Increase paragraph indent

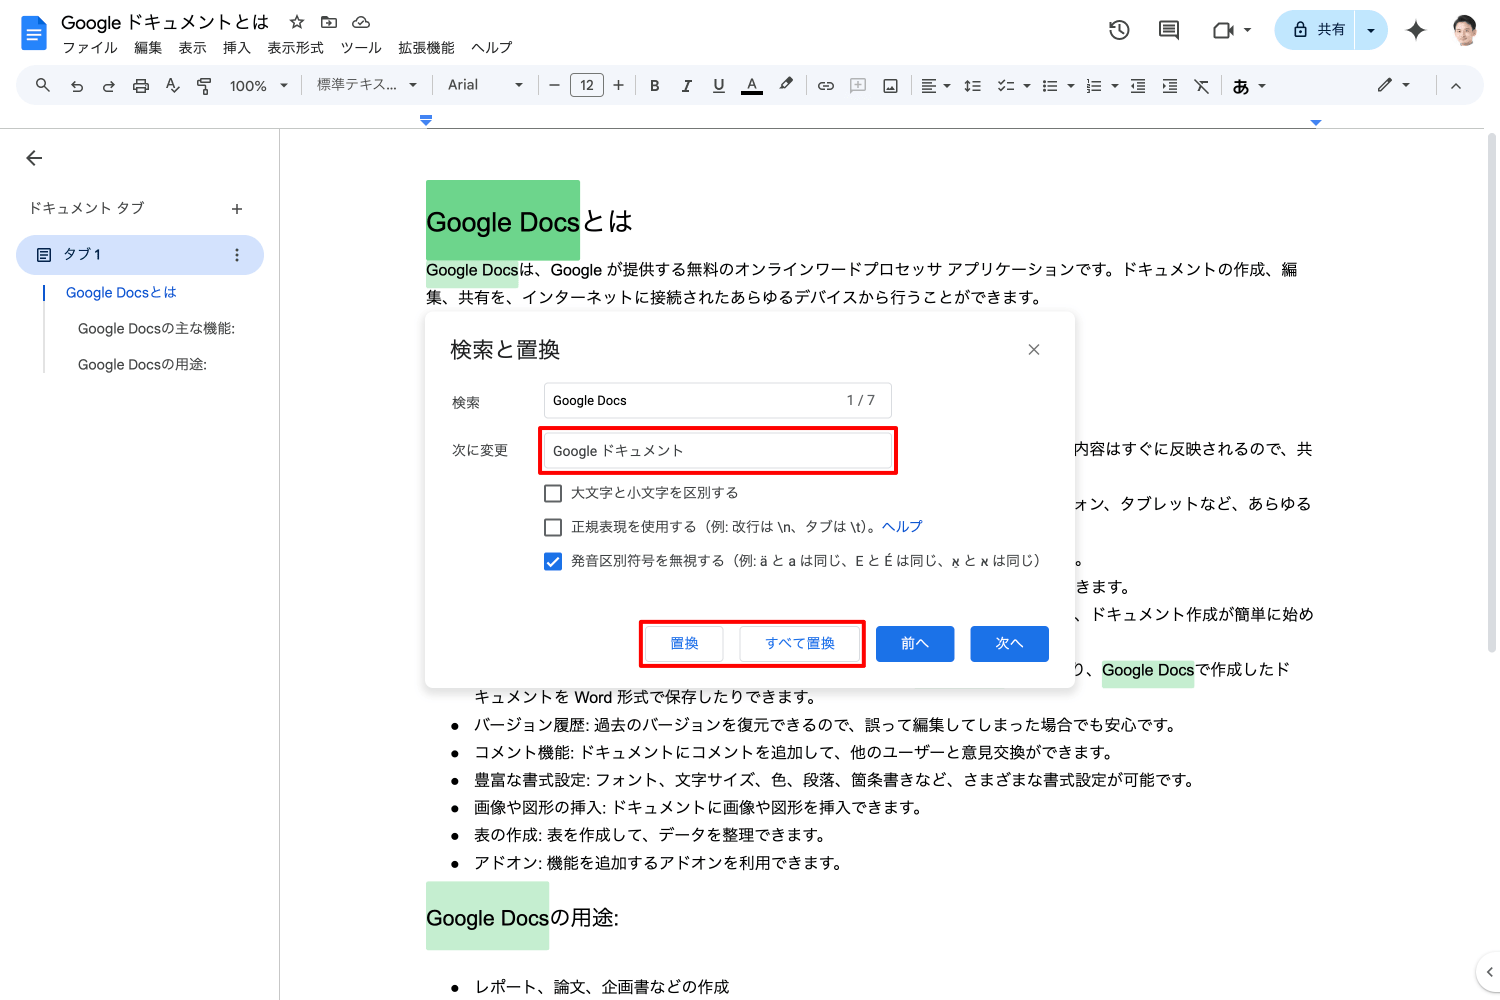(1170, 86)
